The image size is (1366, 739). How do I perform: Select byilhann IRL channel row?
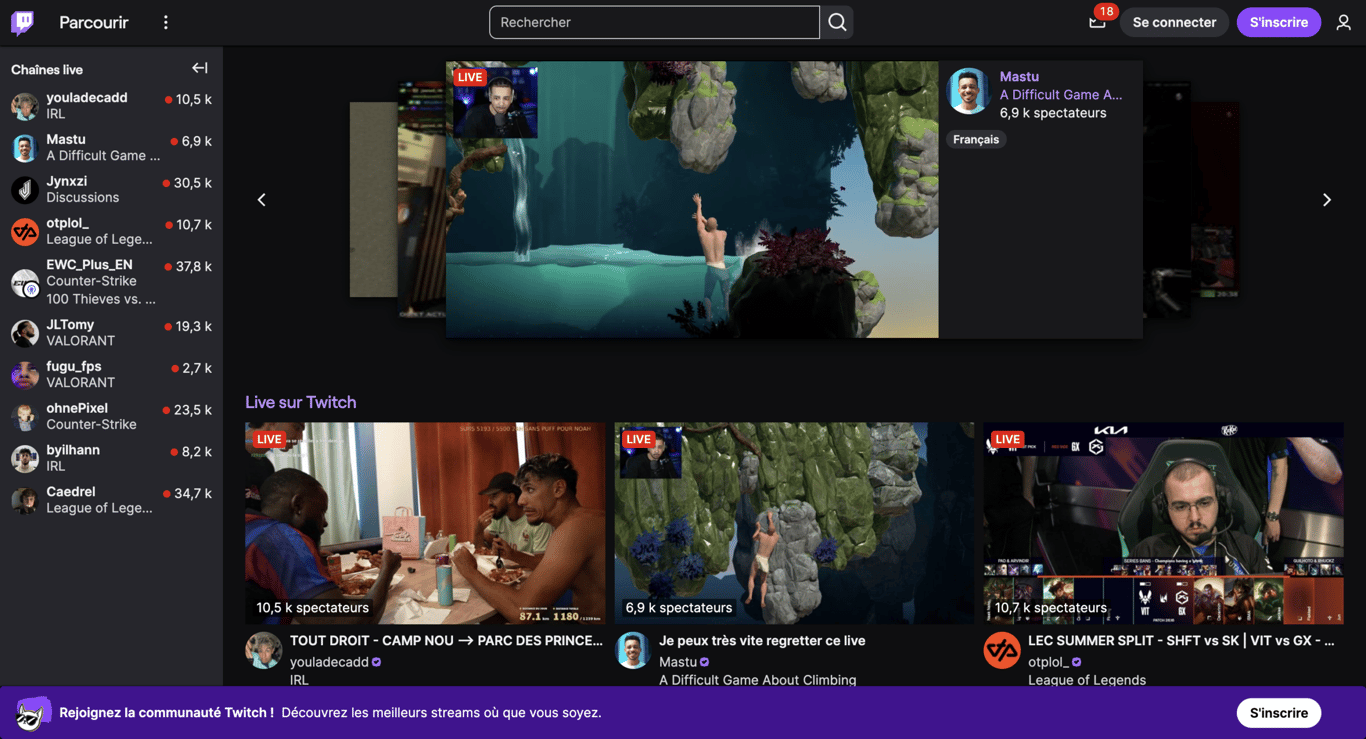click(x=111, y=459)
